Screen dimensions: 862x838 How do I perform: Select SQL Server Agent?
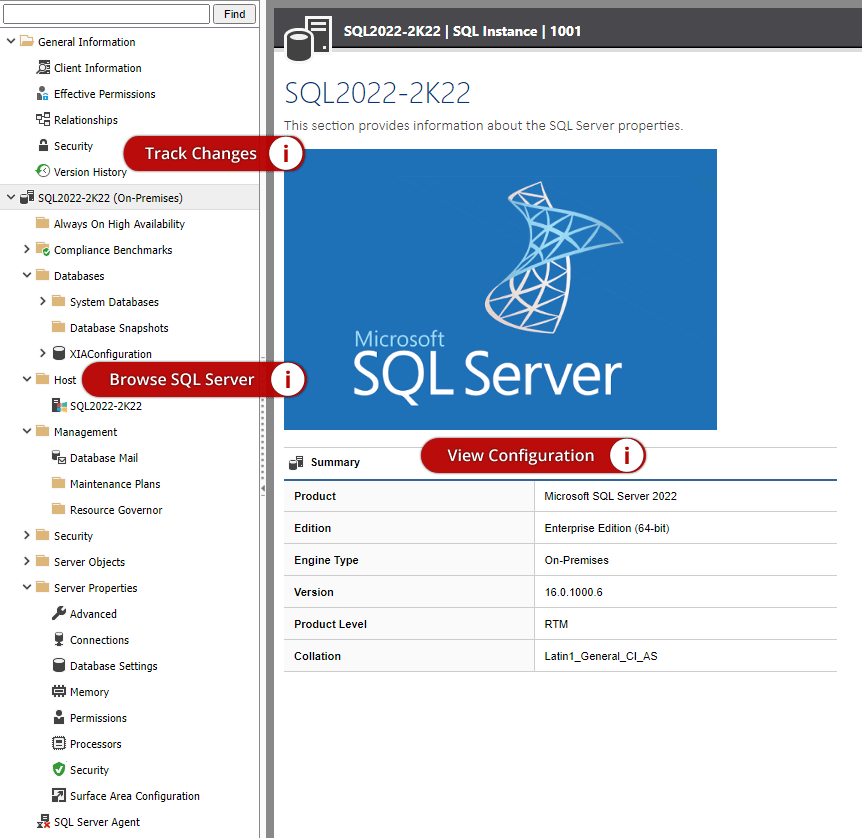click(97, 822)
